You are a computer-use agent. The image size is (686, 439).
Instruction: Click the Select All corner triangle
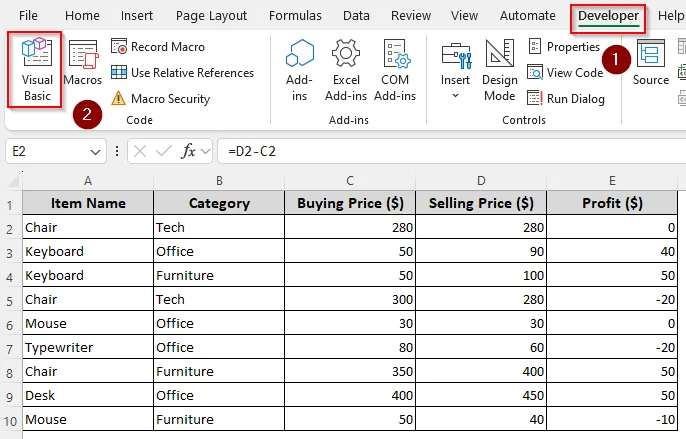click(x=14, y=181)
